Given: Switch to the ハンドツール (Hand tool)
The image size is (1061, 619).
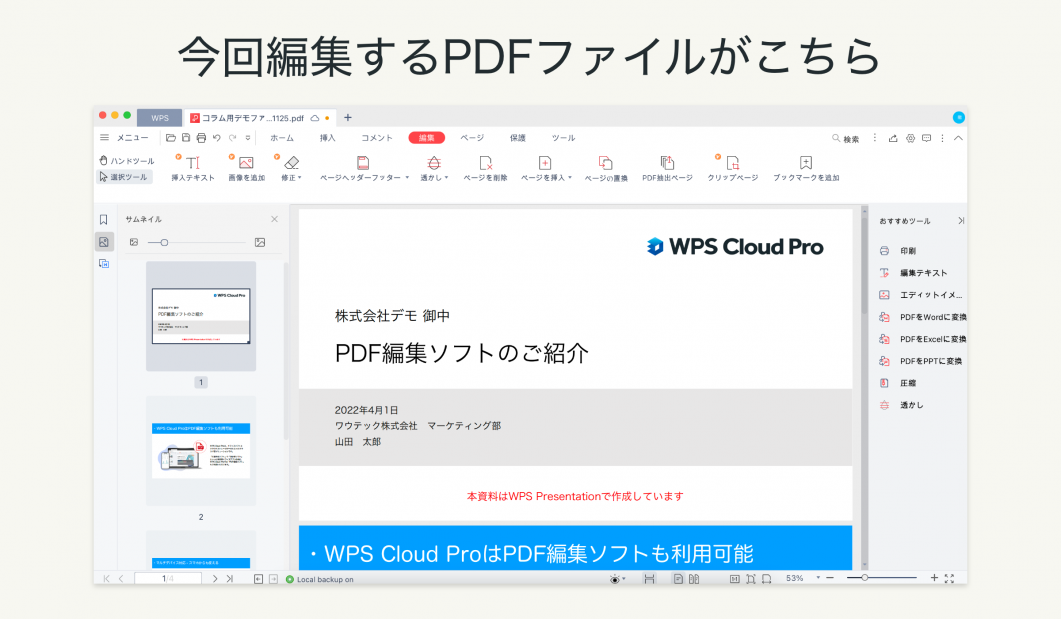Looking at the screenshot, I should click(129, 161).
